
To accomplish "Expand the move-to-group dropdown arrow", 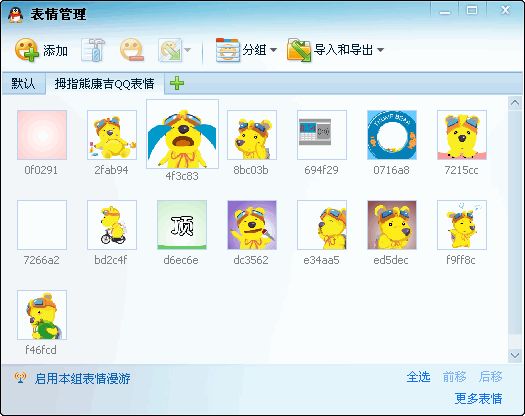I will [x=188, y=50].
